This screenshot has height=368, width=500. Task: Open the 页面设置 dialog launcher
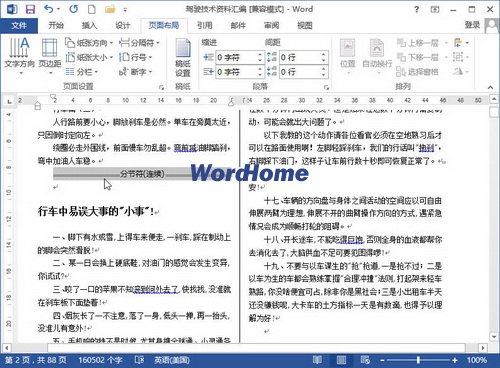(x=162, y=87)
